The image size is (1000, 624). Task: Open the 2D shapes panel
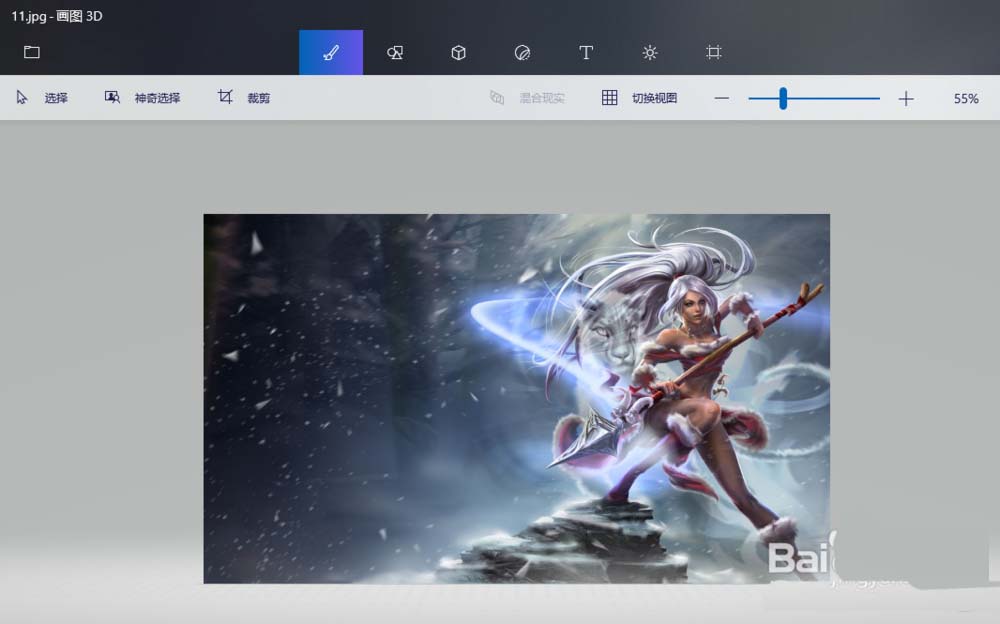[x=394, y=52]
